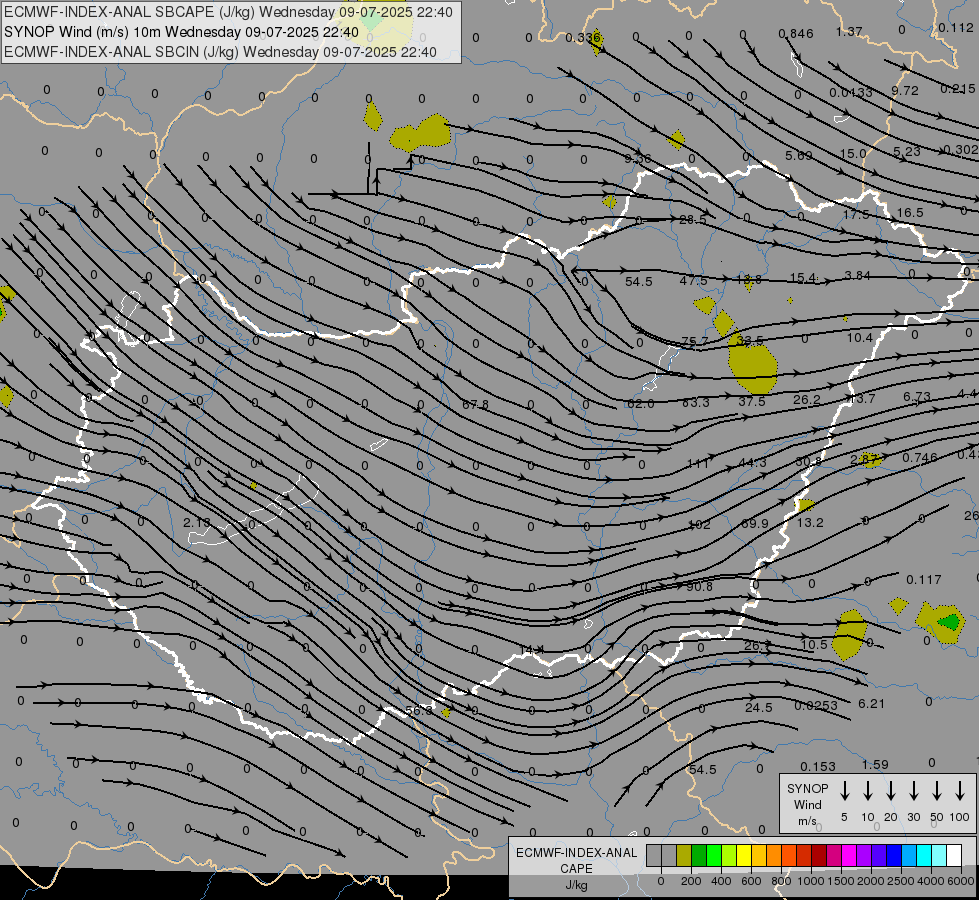979x900 pixels.
Task: Select the pure blue CAPE legend swatch
Action: click(893, 856)
